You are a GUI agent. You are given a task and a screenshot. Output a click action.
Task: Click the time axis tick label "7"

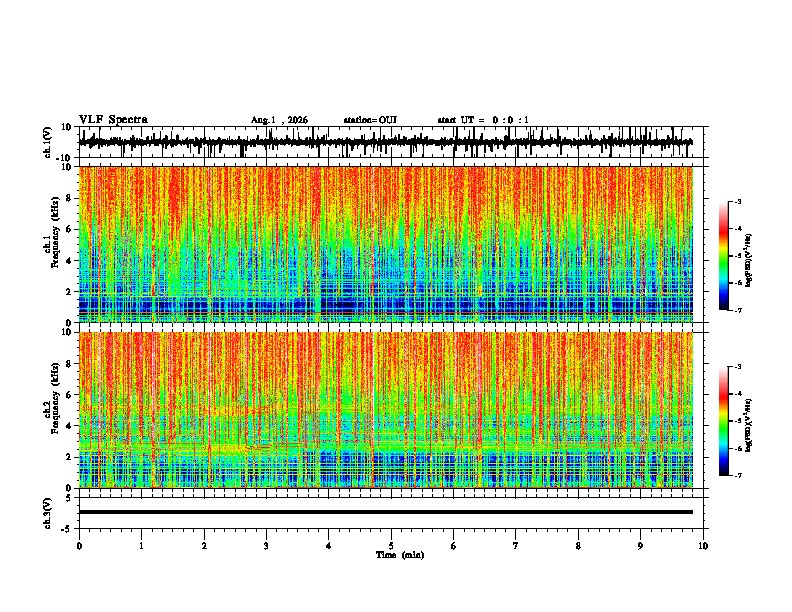(x=516, y=546)
